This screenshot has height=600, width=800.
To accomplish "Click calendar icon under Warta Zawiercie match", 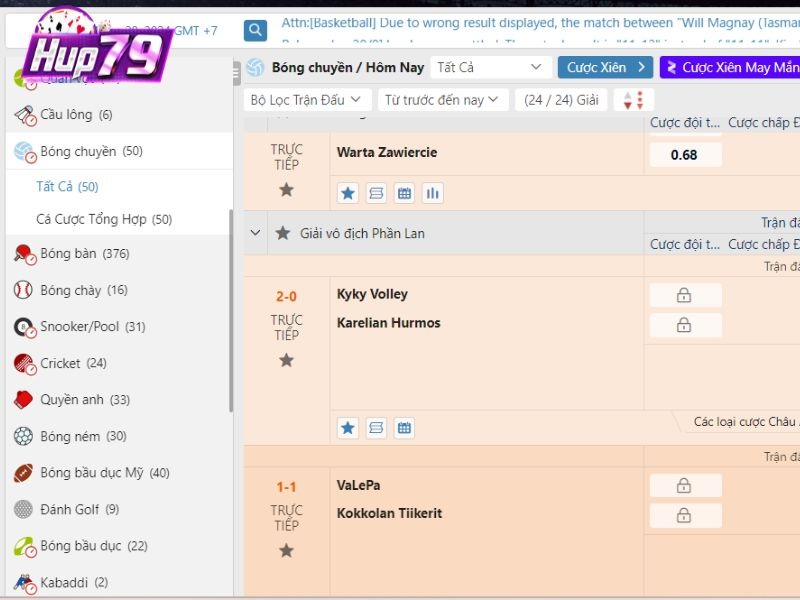I will (404, 193).
